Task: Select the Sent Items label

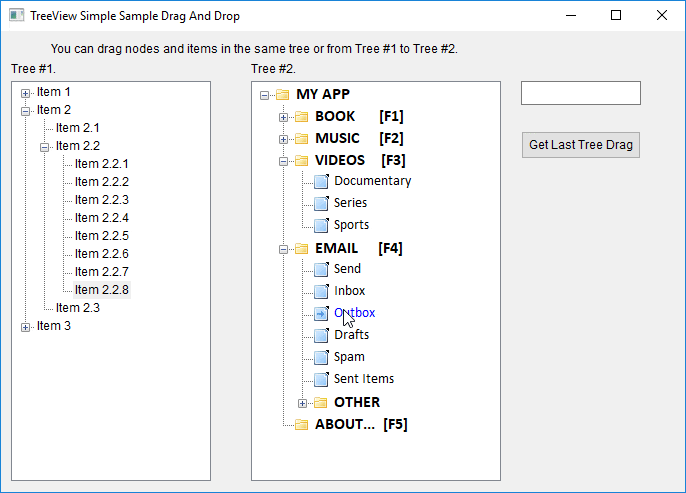Action: [x=364, y=378]
